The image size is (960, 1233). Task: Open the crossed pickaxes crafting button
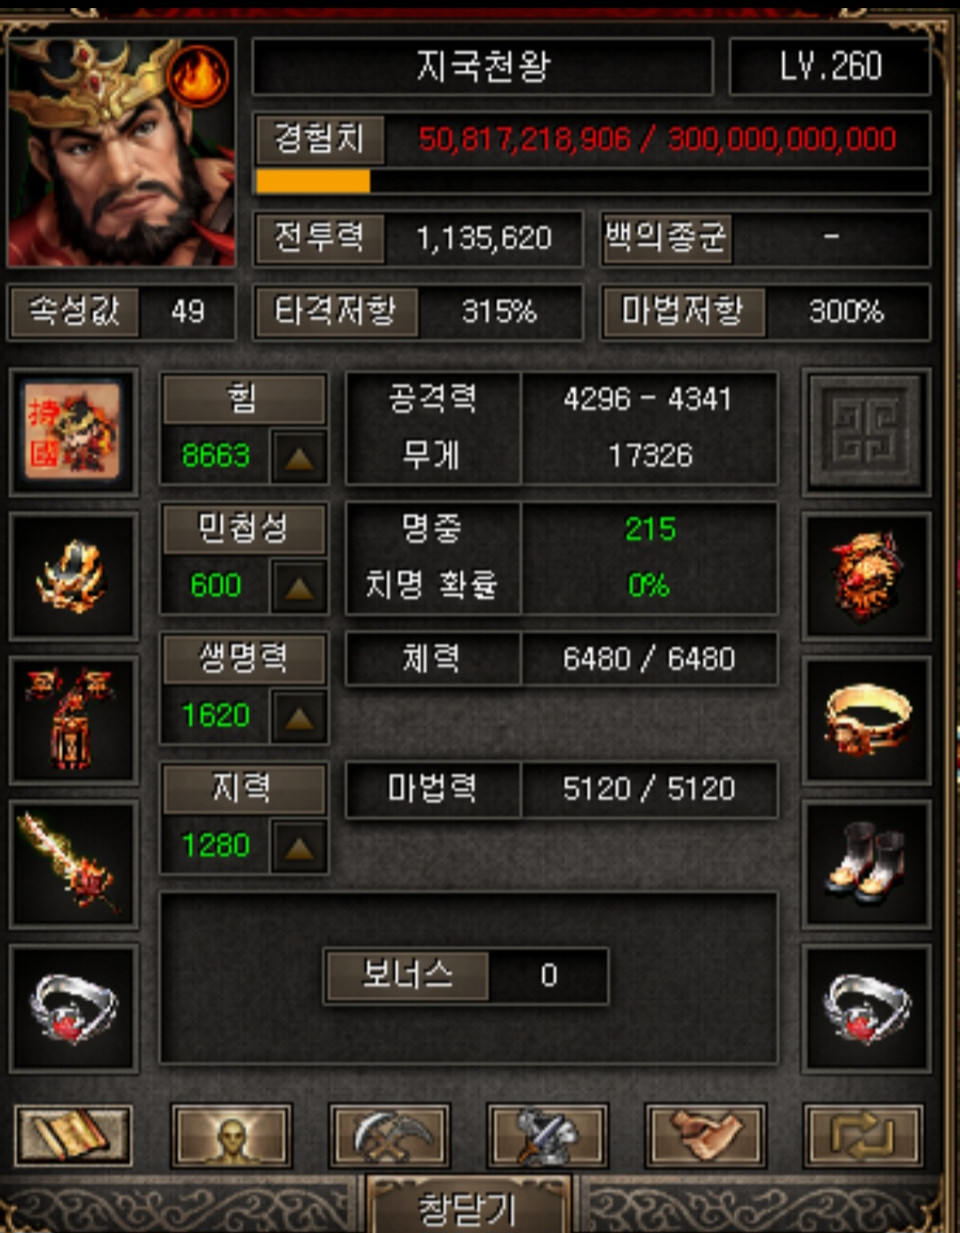(x=389, y=1136)
